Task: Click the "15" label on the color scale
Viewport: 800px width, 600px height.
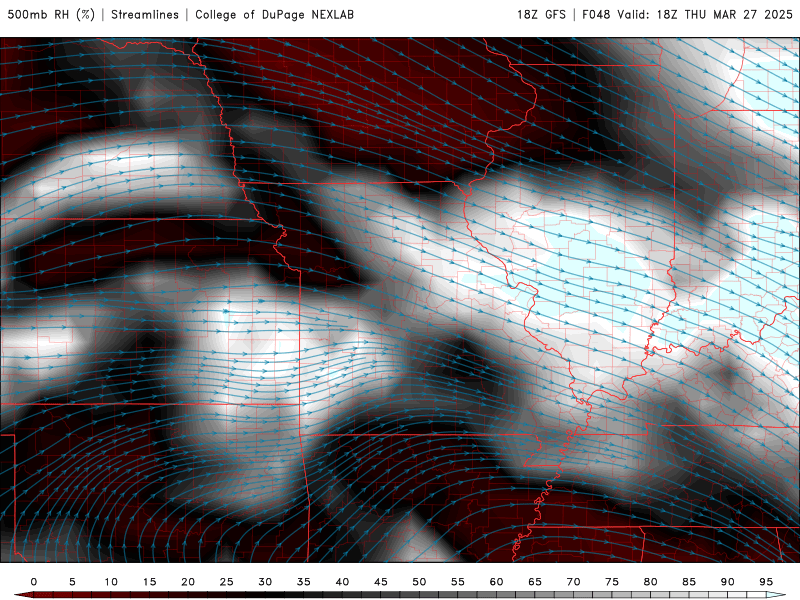Action: tap(149, 582)
